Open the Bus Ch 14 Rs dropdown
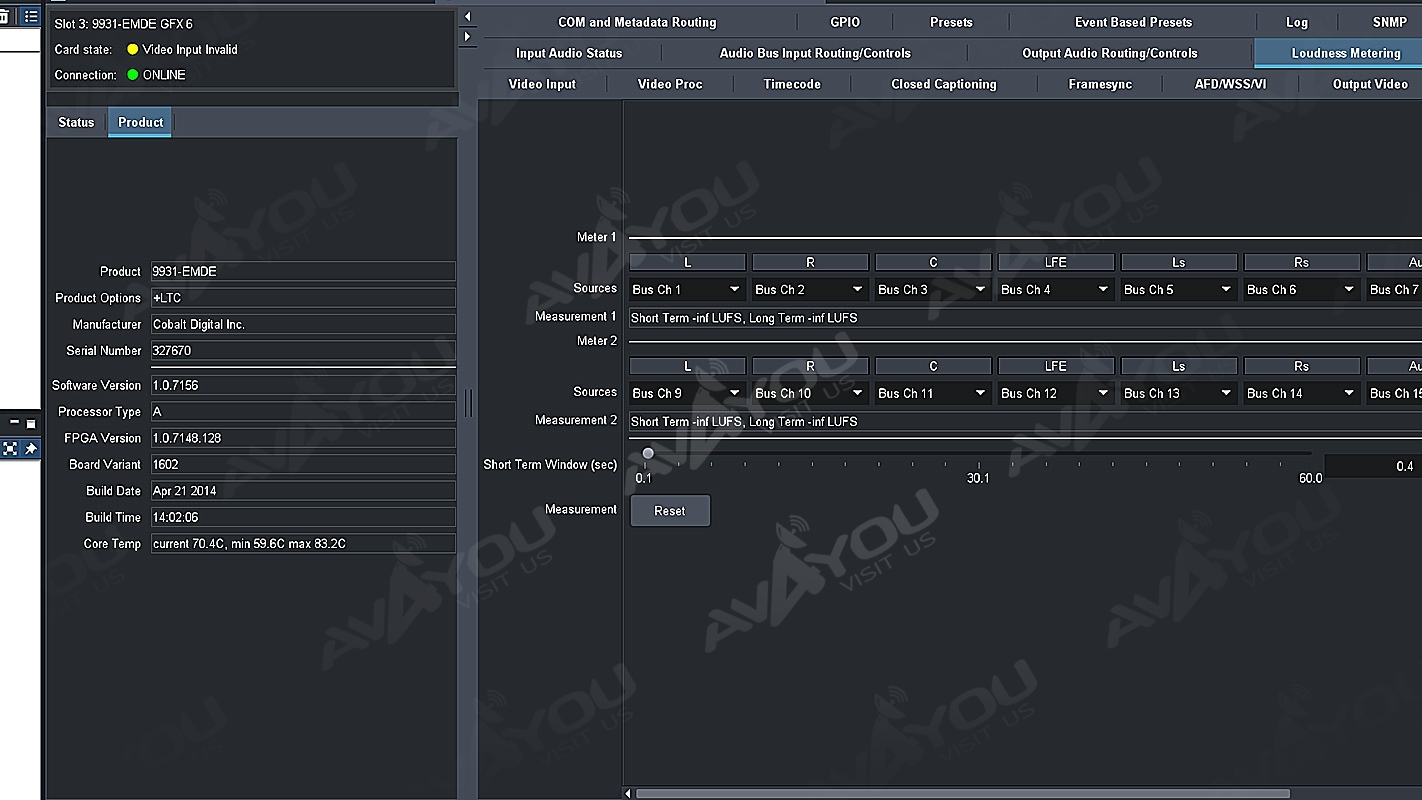Image resolution: width=1422 pixels, height=800 pixels. click(1302, 393)
